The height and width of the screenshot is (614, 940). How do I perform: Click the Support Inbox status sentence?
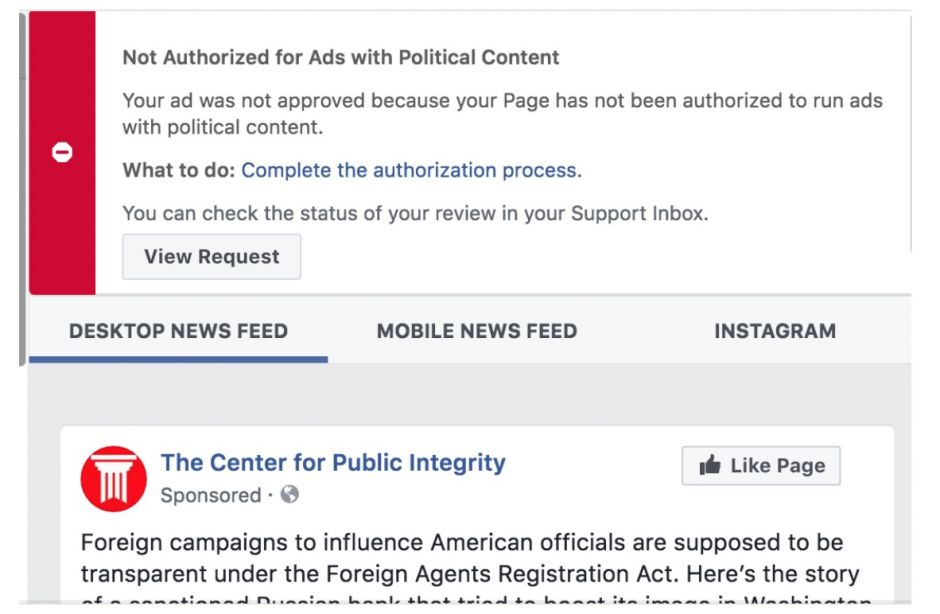[415, 213]
